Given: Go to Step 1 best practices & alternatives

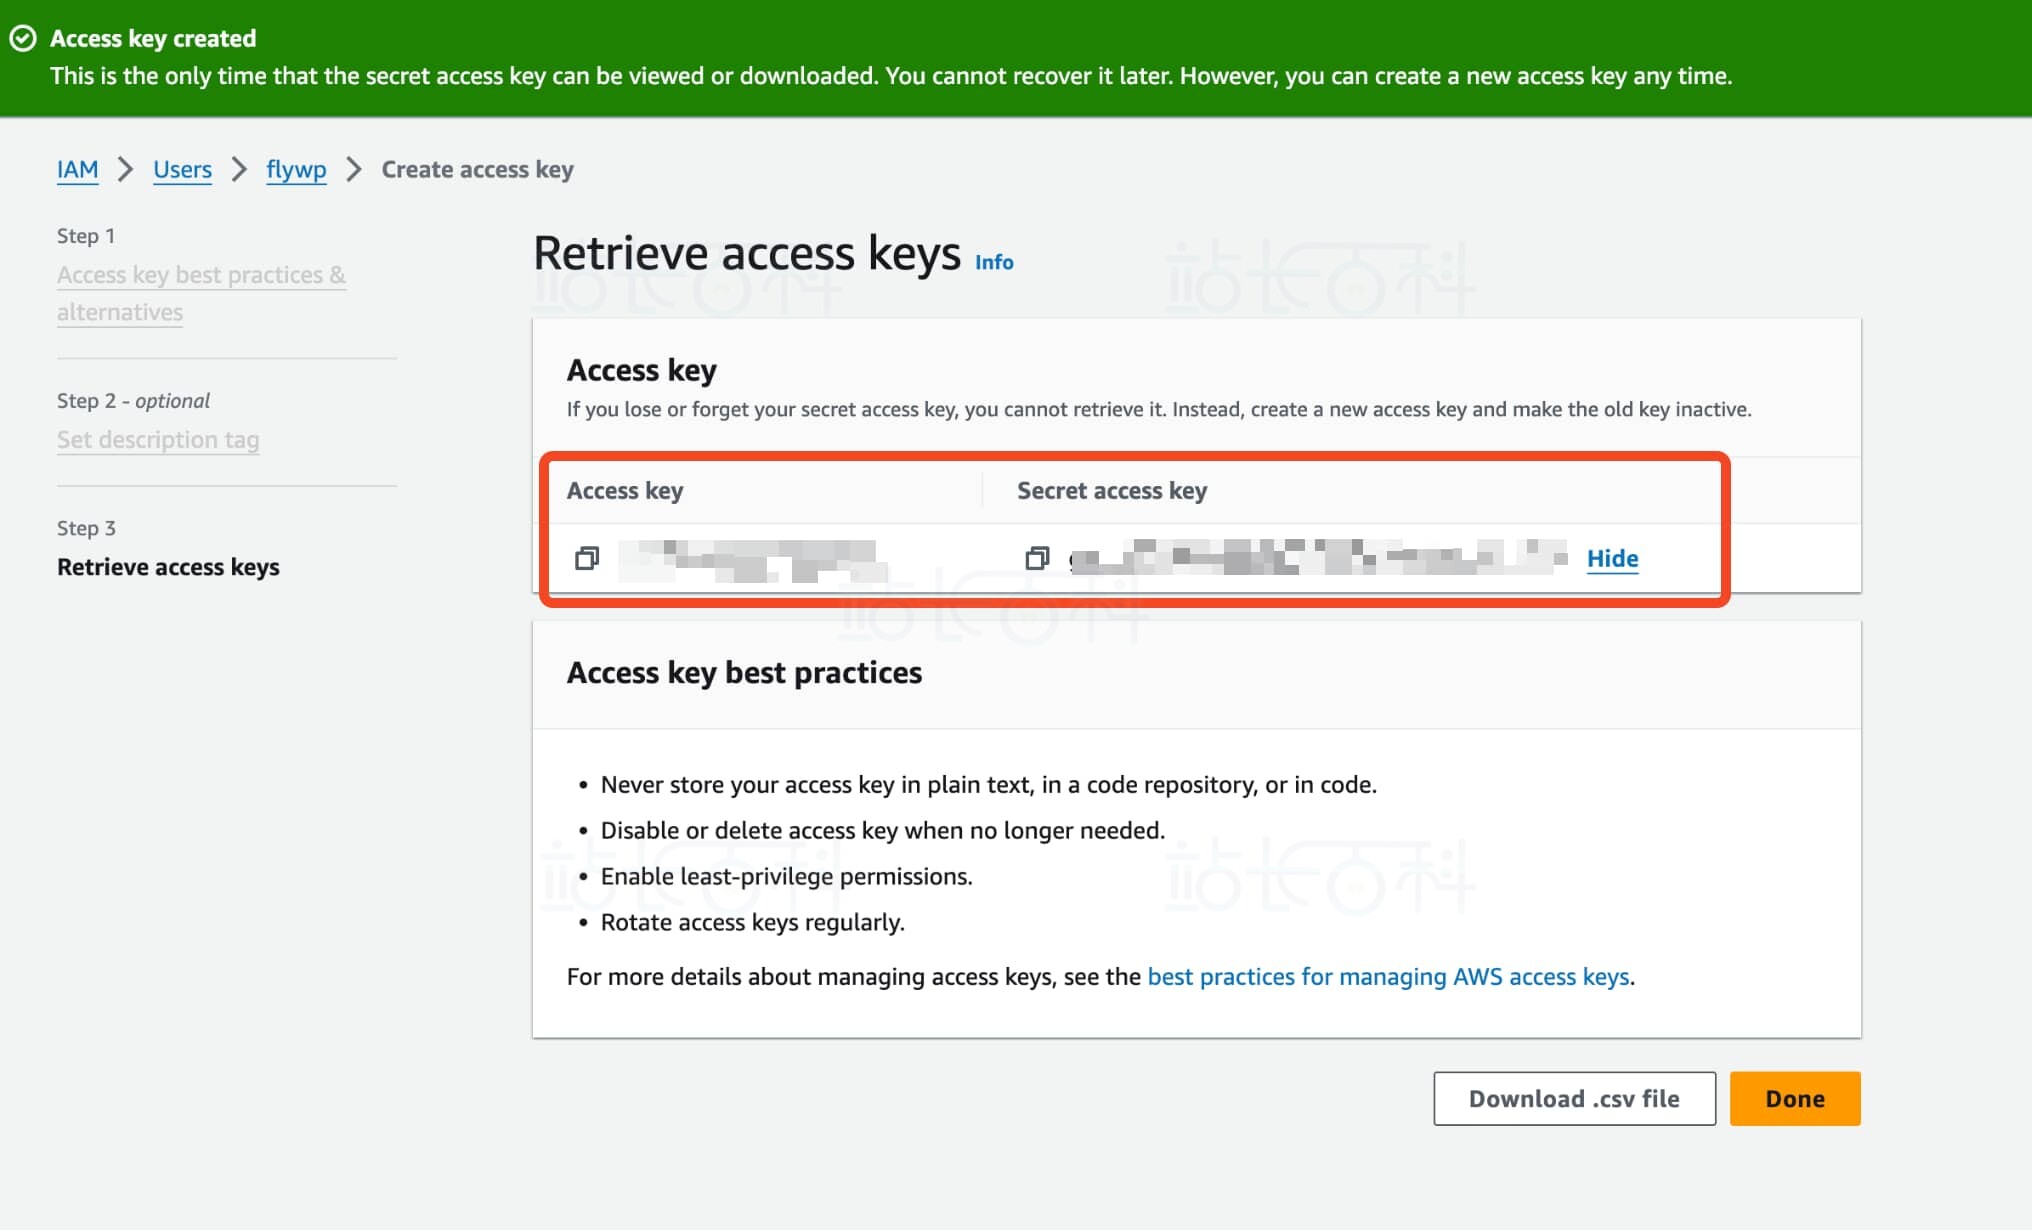Looking at the screenshot, I should (201, 275).
